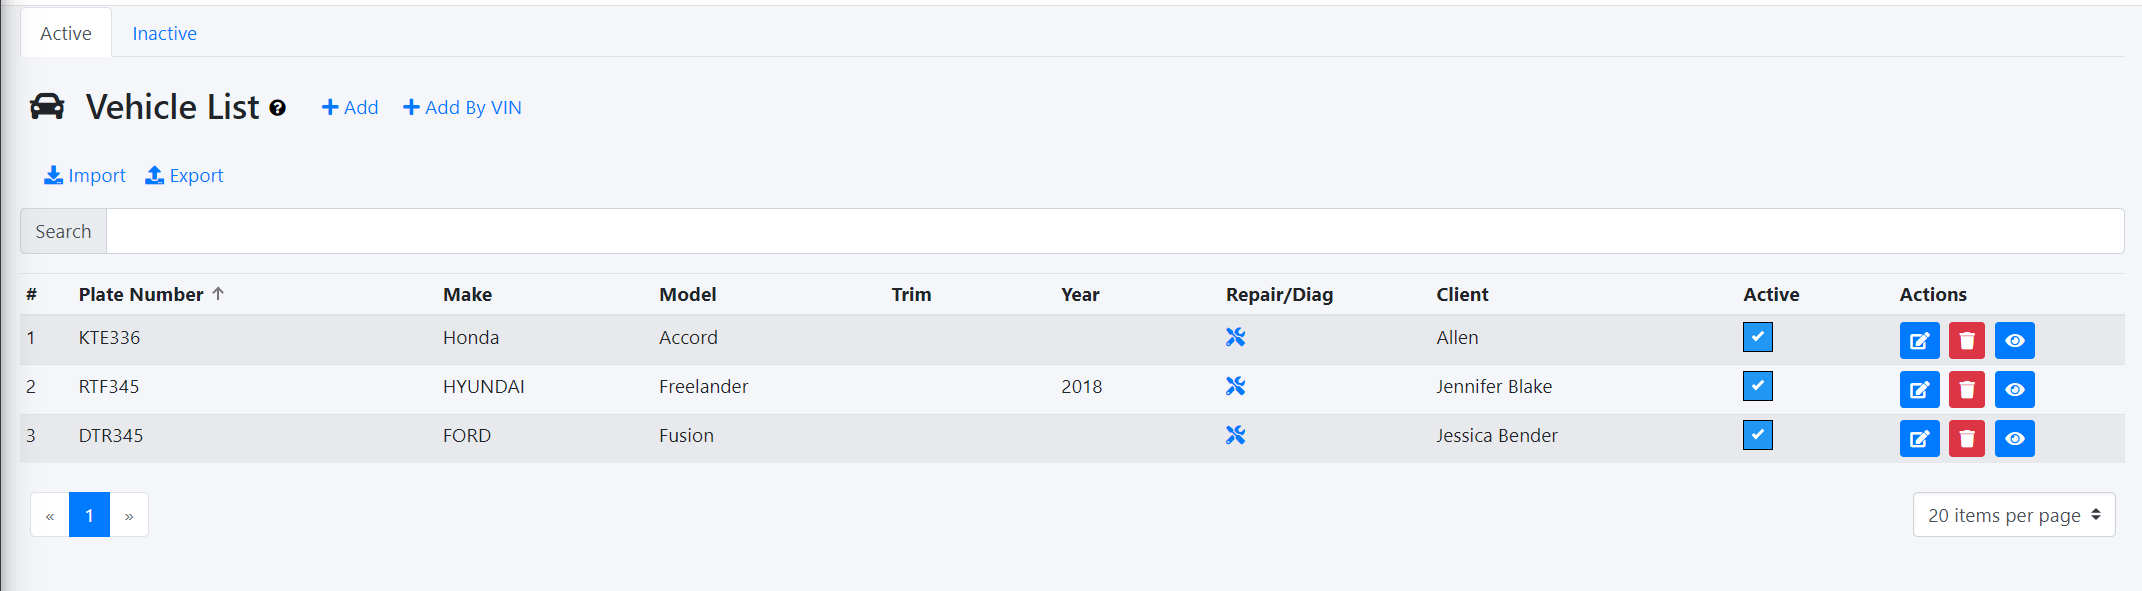Open the 20 items per page dropdown
Viewport: 2142px width, 591px height.
coord(2013,515)
